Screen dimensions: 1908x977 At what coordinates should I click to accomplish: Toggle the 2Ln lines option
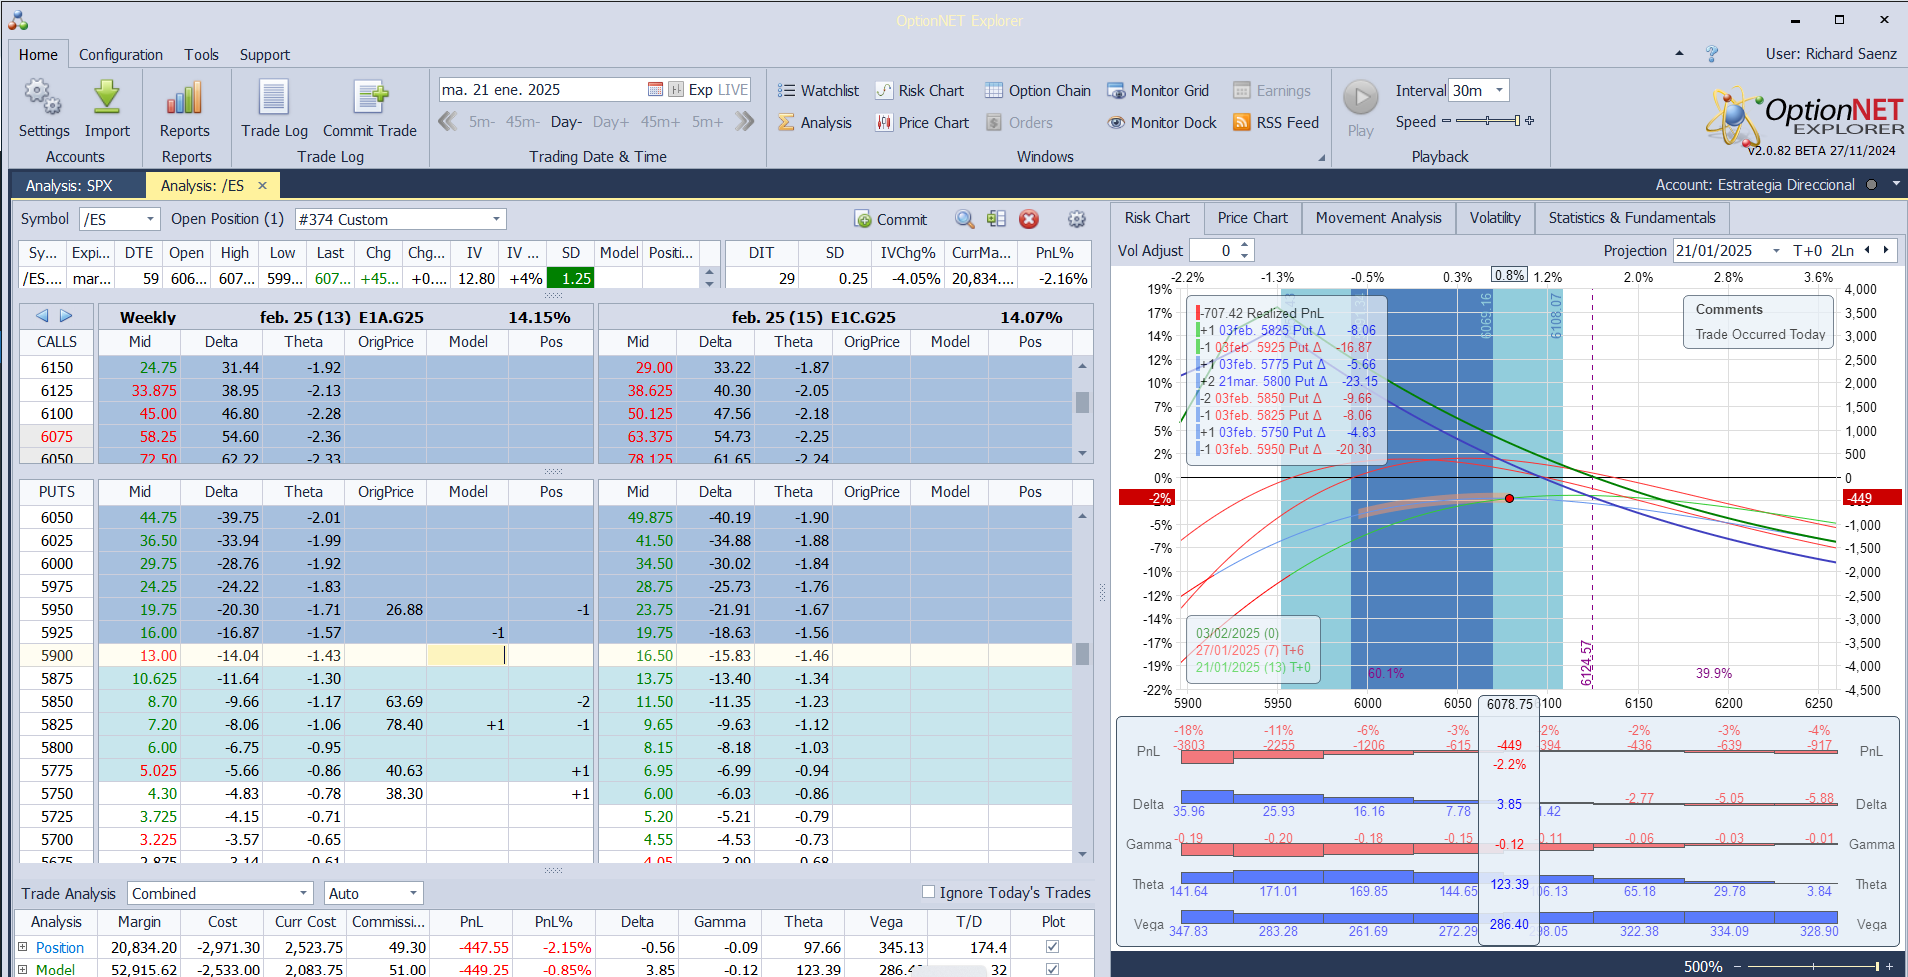pyautogui.click(x=1842, y=251)
